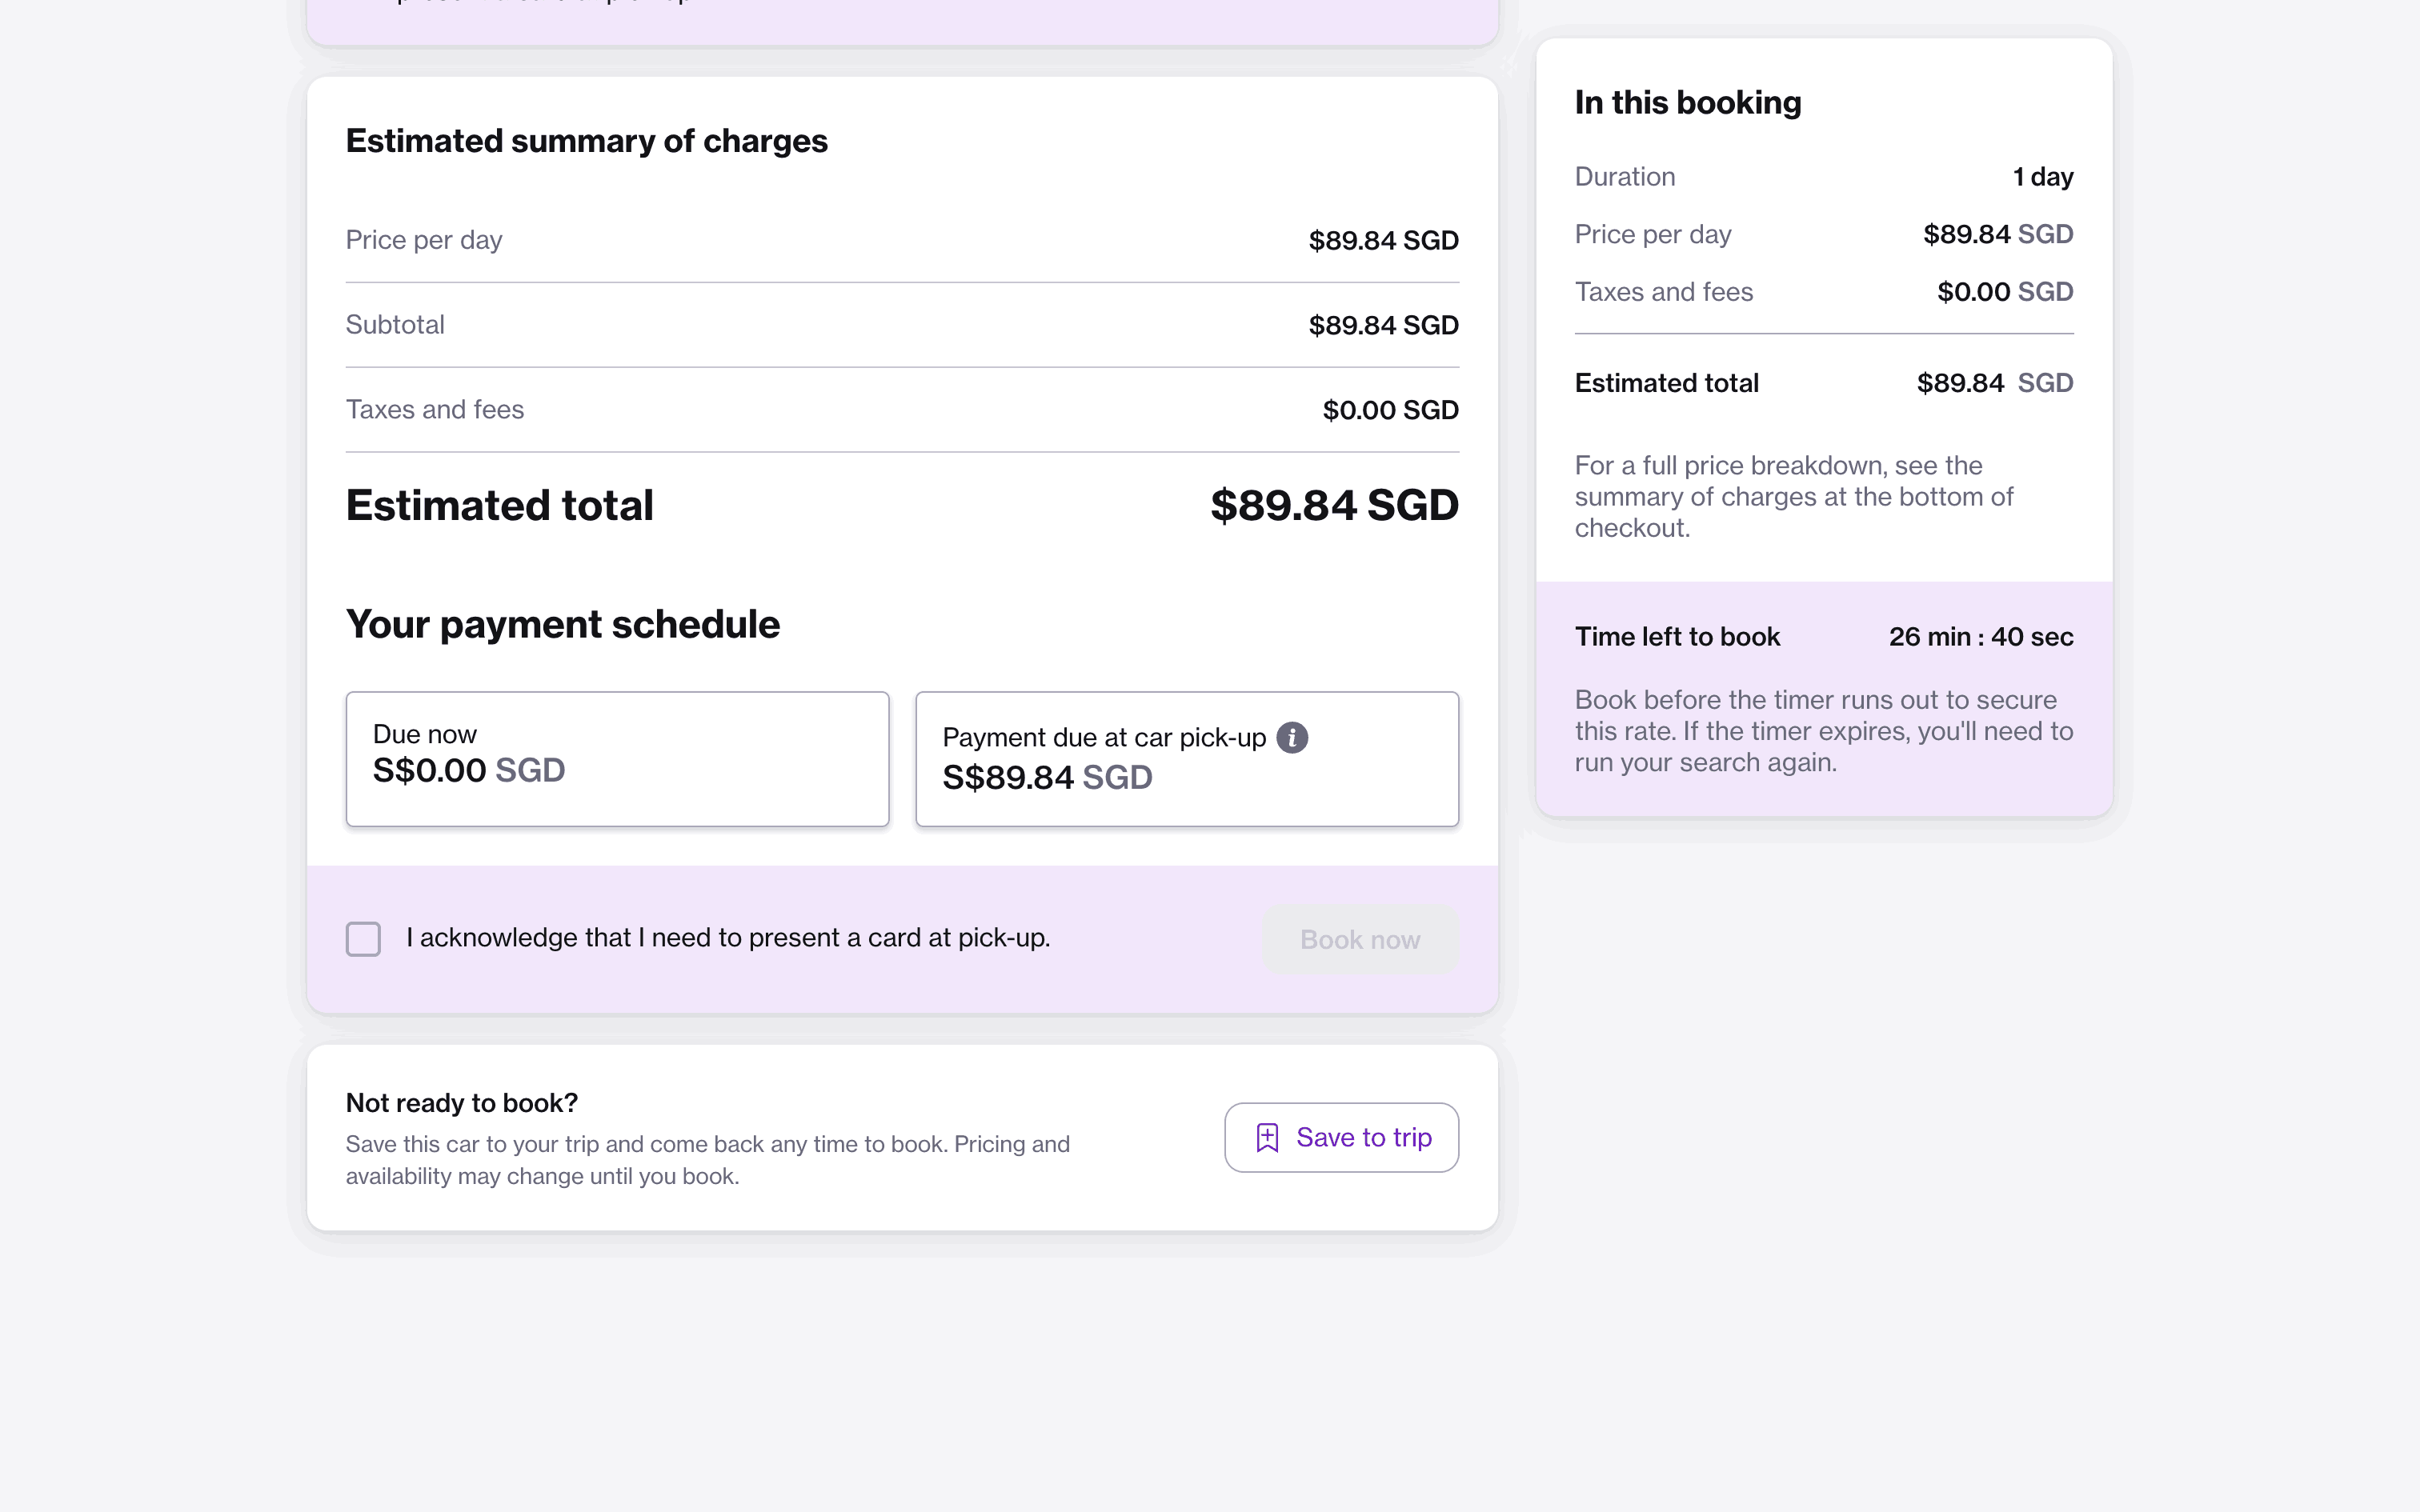This screenshot has width=2420, height=1512.
Task: Click the Your payment schedule heading
Action: coord(562,625)
